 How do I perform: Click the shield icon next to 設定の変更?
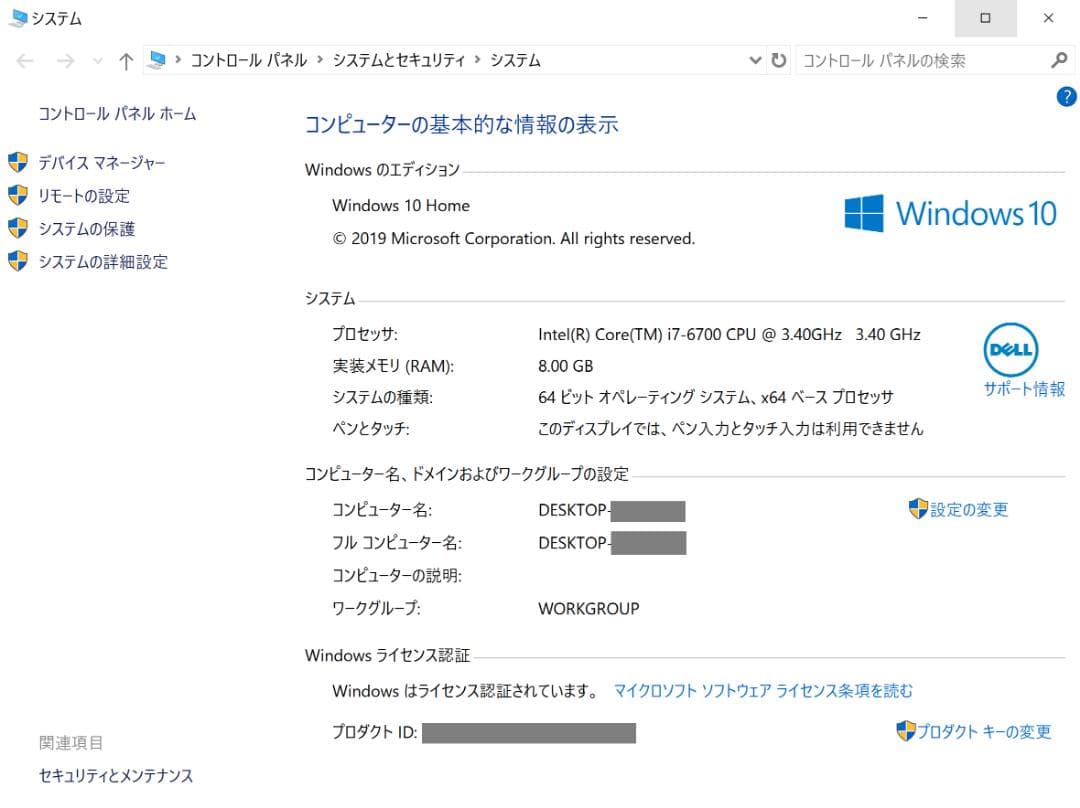tap(917, 509)
